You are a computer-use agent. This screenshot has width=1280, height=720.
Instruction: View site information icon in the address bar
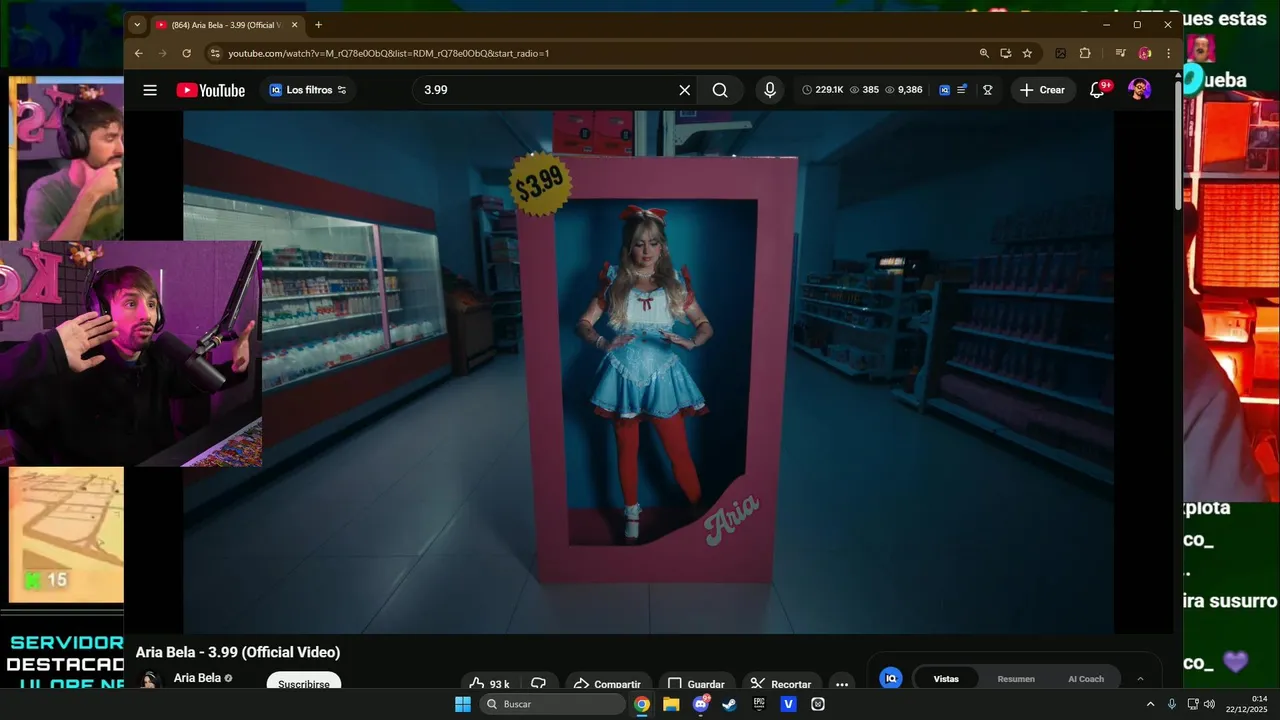click(213, 53)
